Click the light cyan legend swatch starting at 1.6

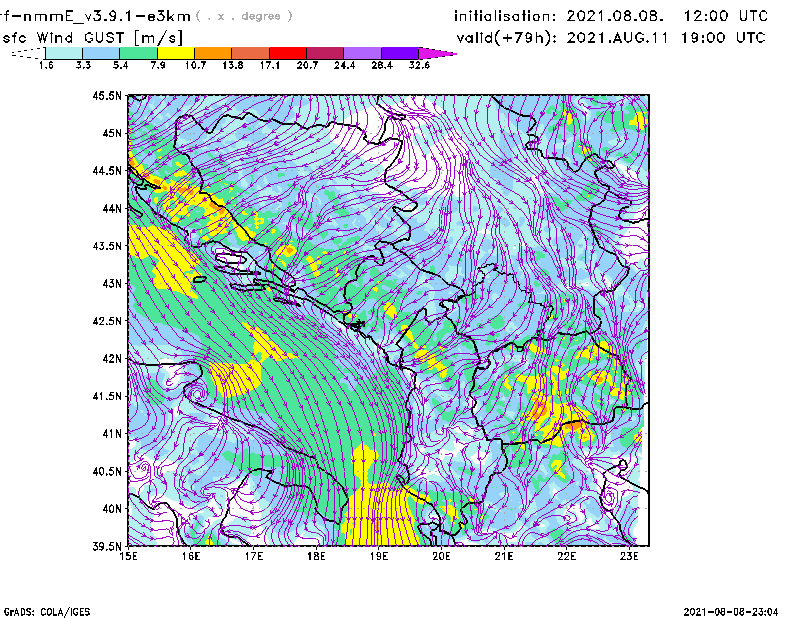pyautogui.click(x=64, y=53)
